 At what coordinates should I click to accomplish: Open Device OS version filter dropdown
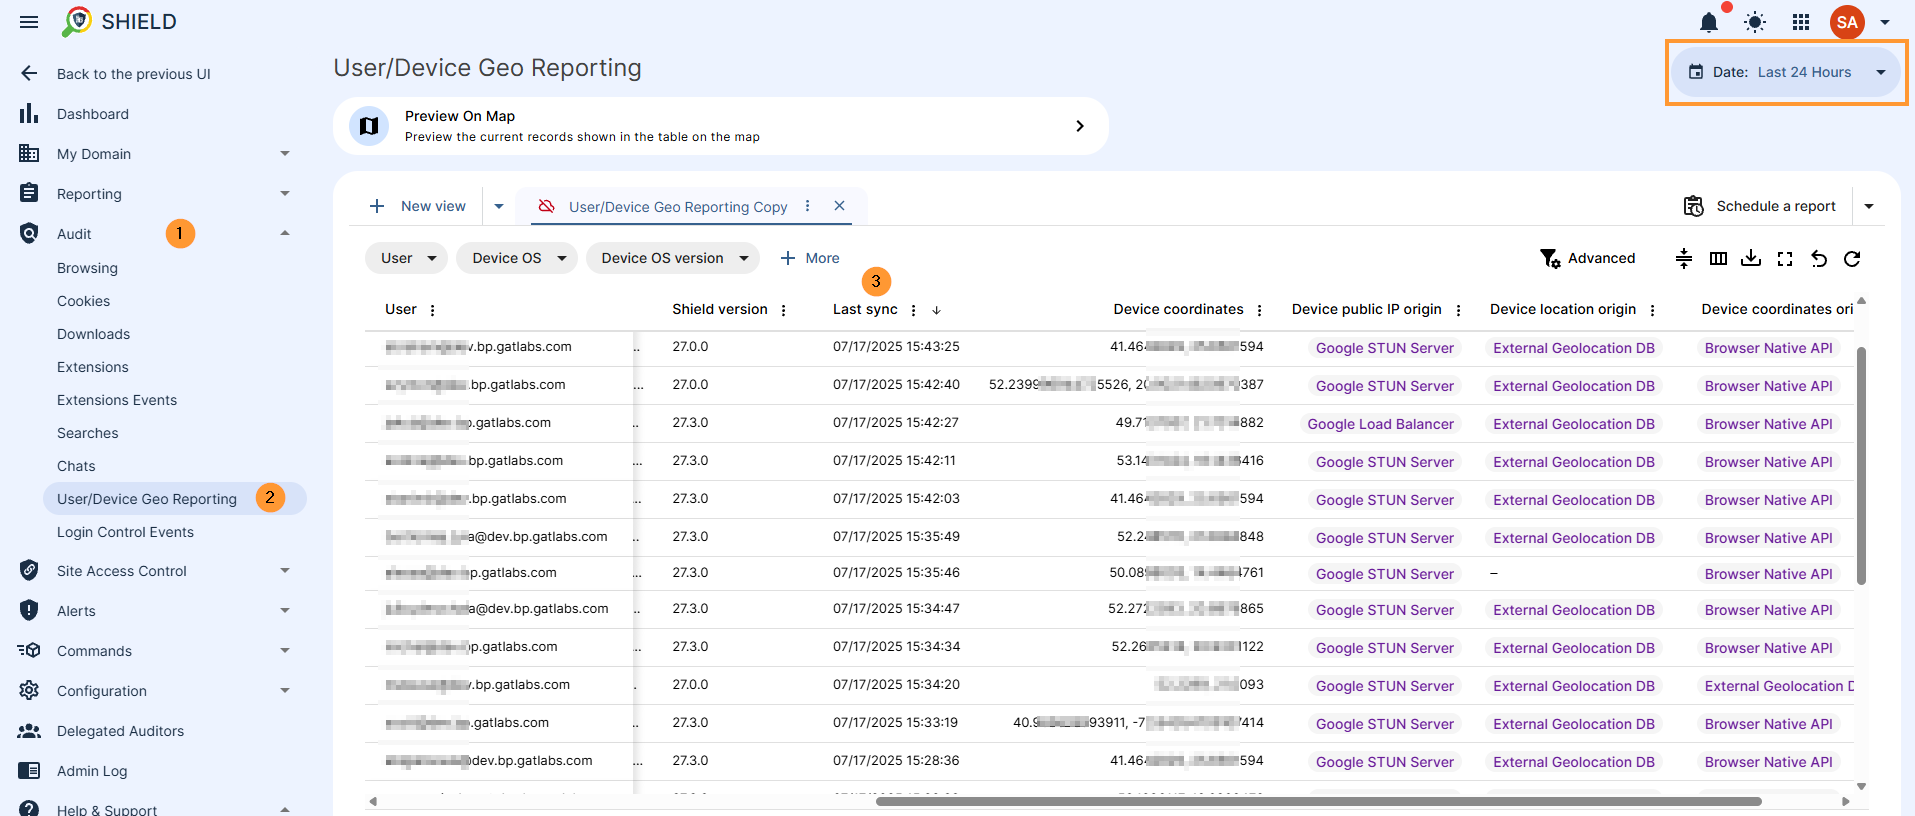click(x=673, y=258)
